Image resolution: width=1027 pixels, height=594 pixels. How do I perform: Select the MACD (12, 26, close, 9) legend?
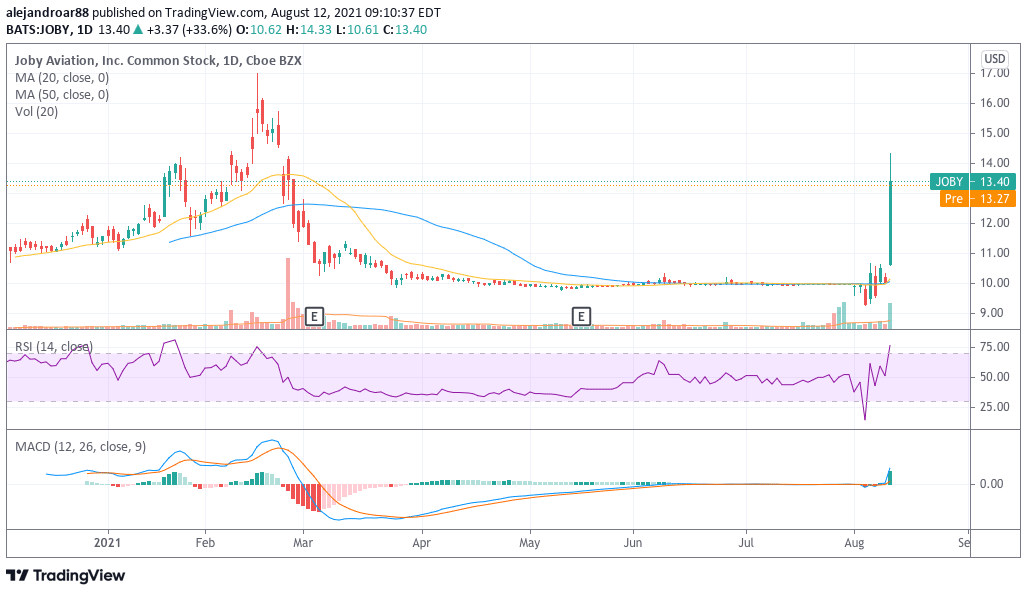[x=81, y=447]
